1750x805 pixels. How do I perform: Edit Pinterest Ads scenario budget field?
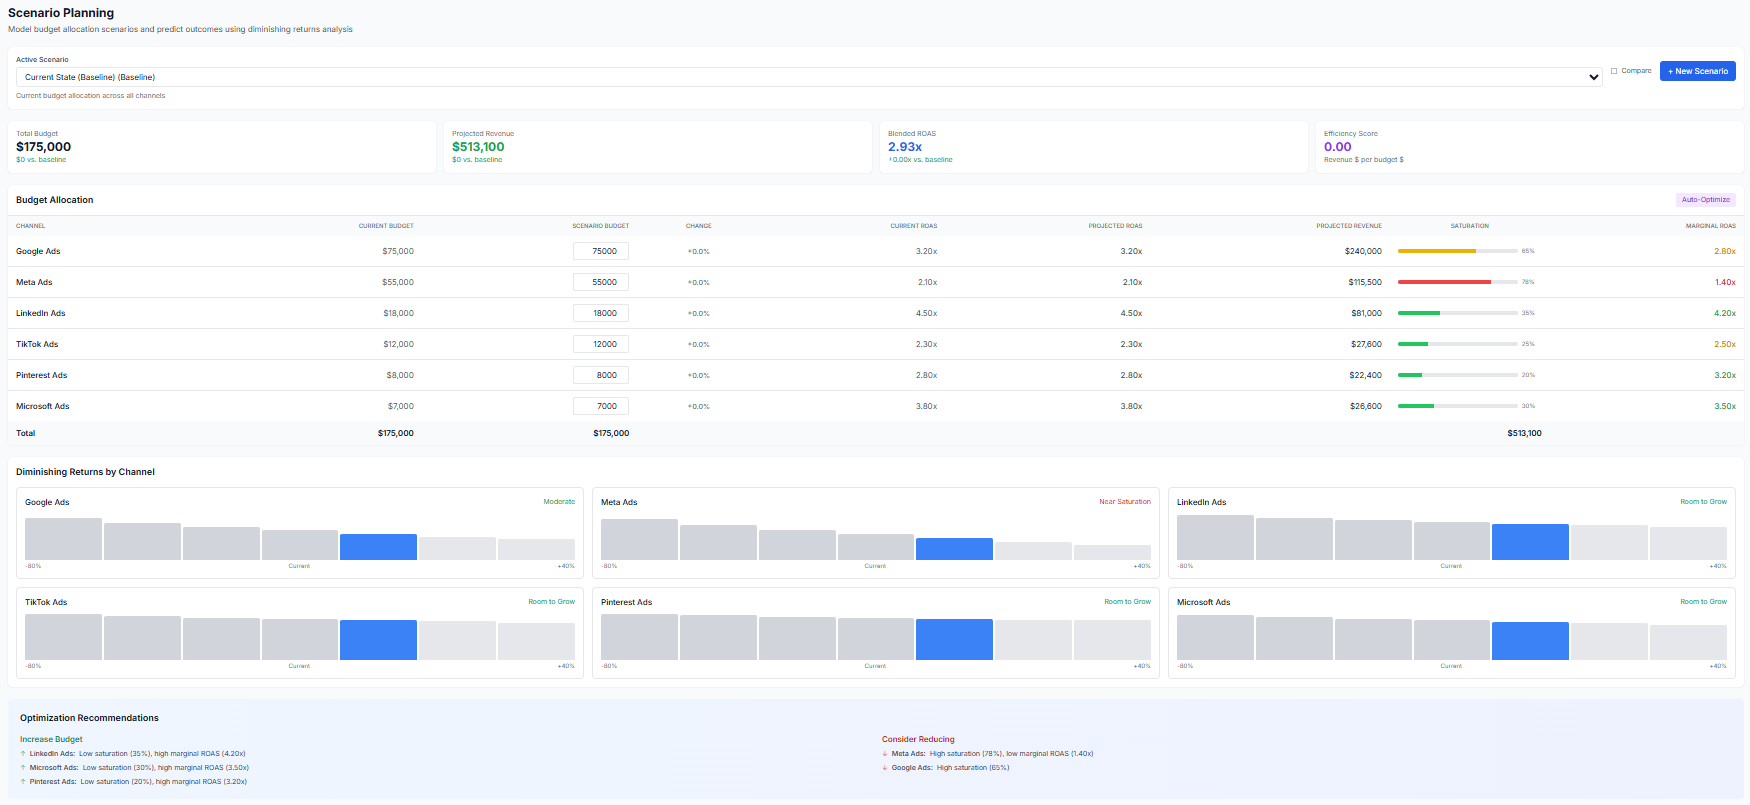[601, 375]
